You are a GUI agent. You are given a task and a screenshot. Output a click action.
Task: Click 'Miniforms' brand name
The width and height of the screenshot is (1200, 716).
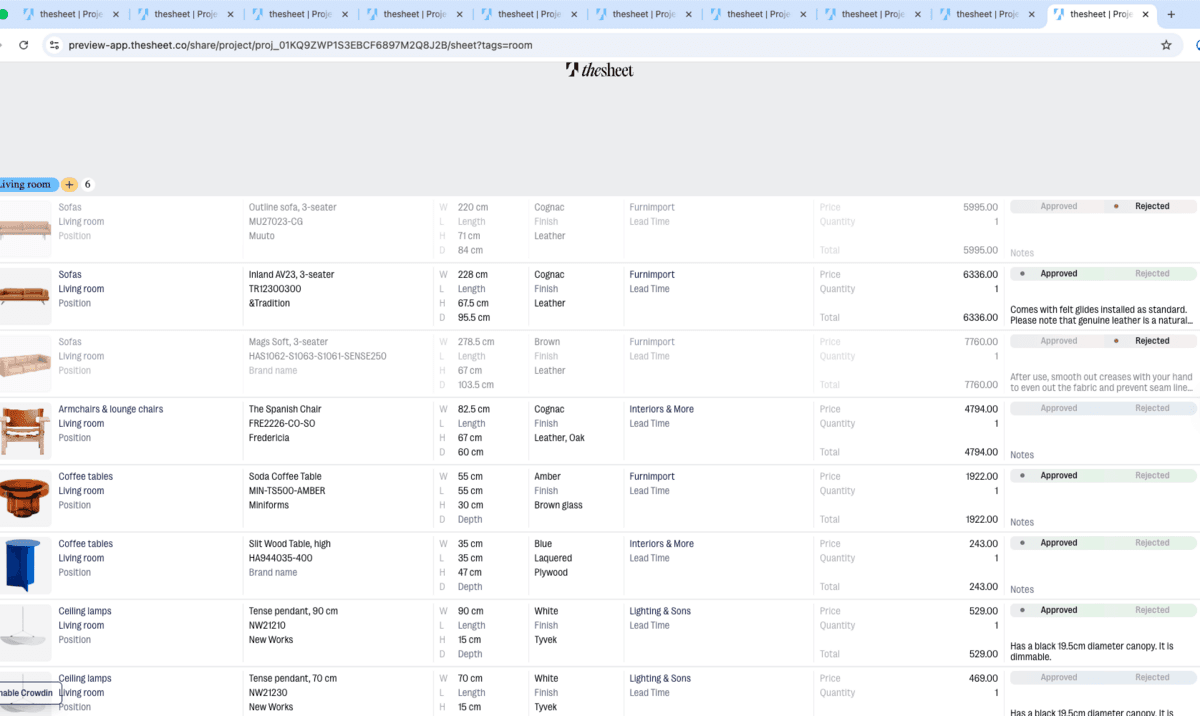coord(269,505)
